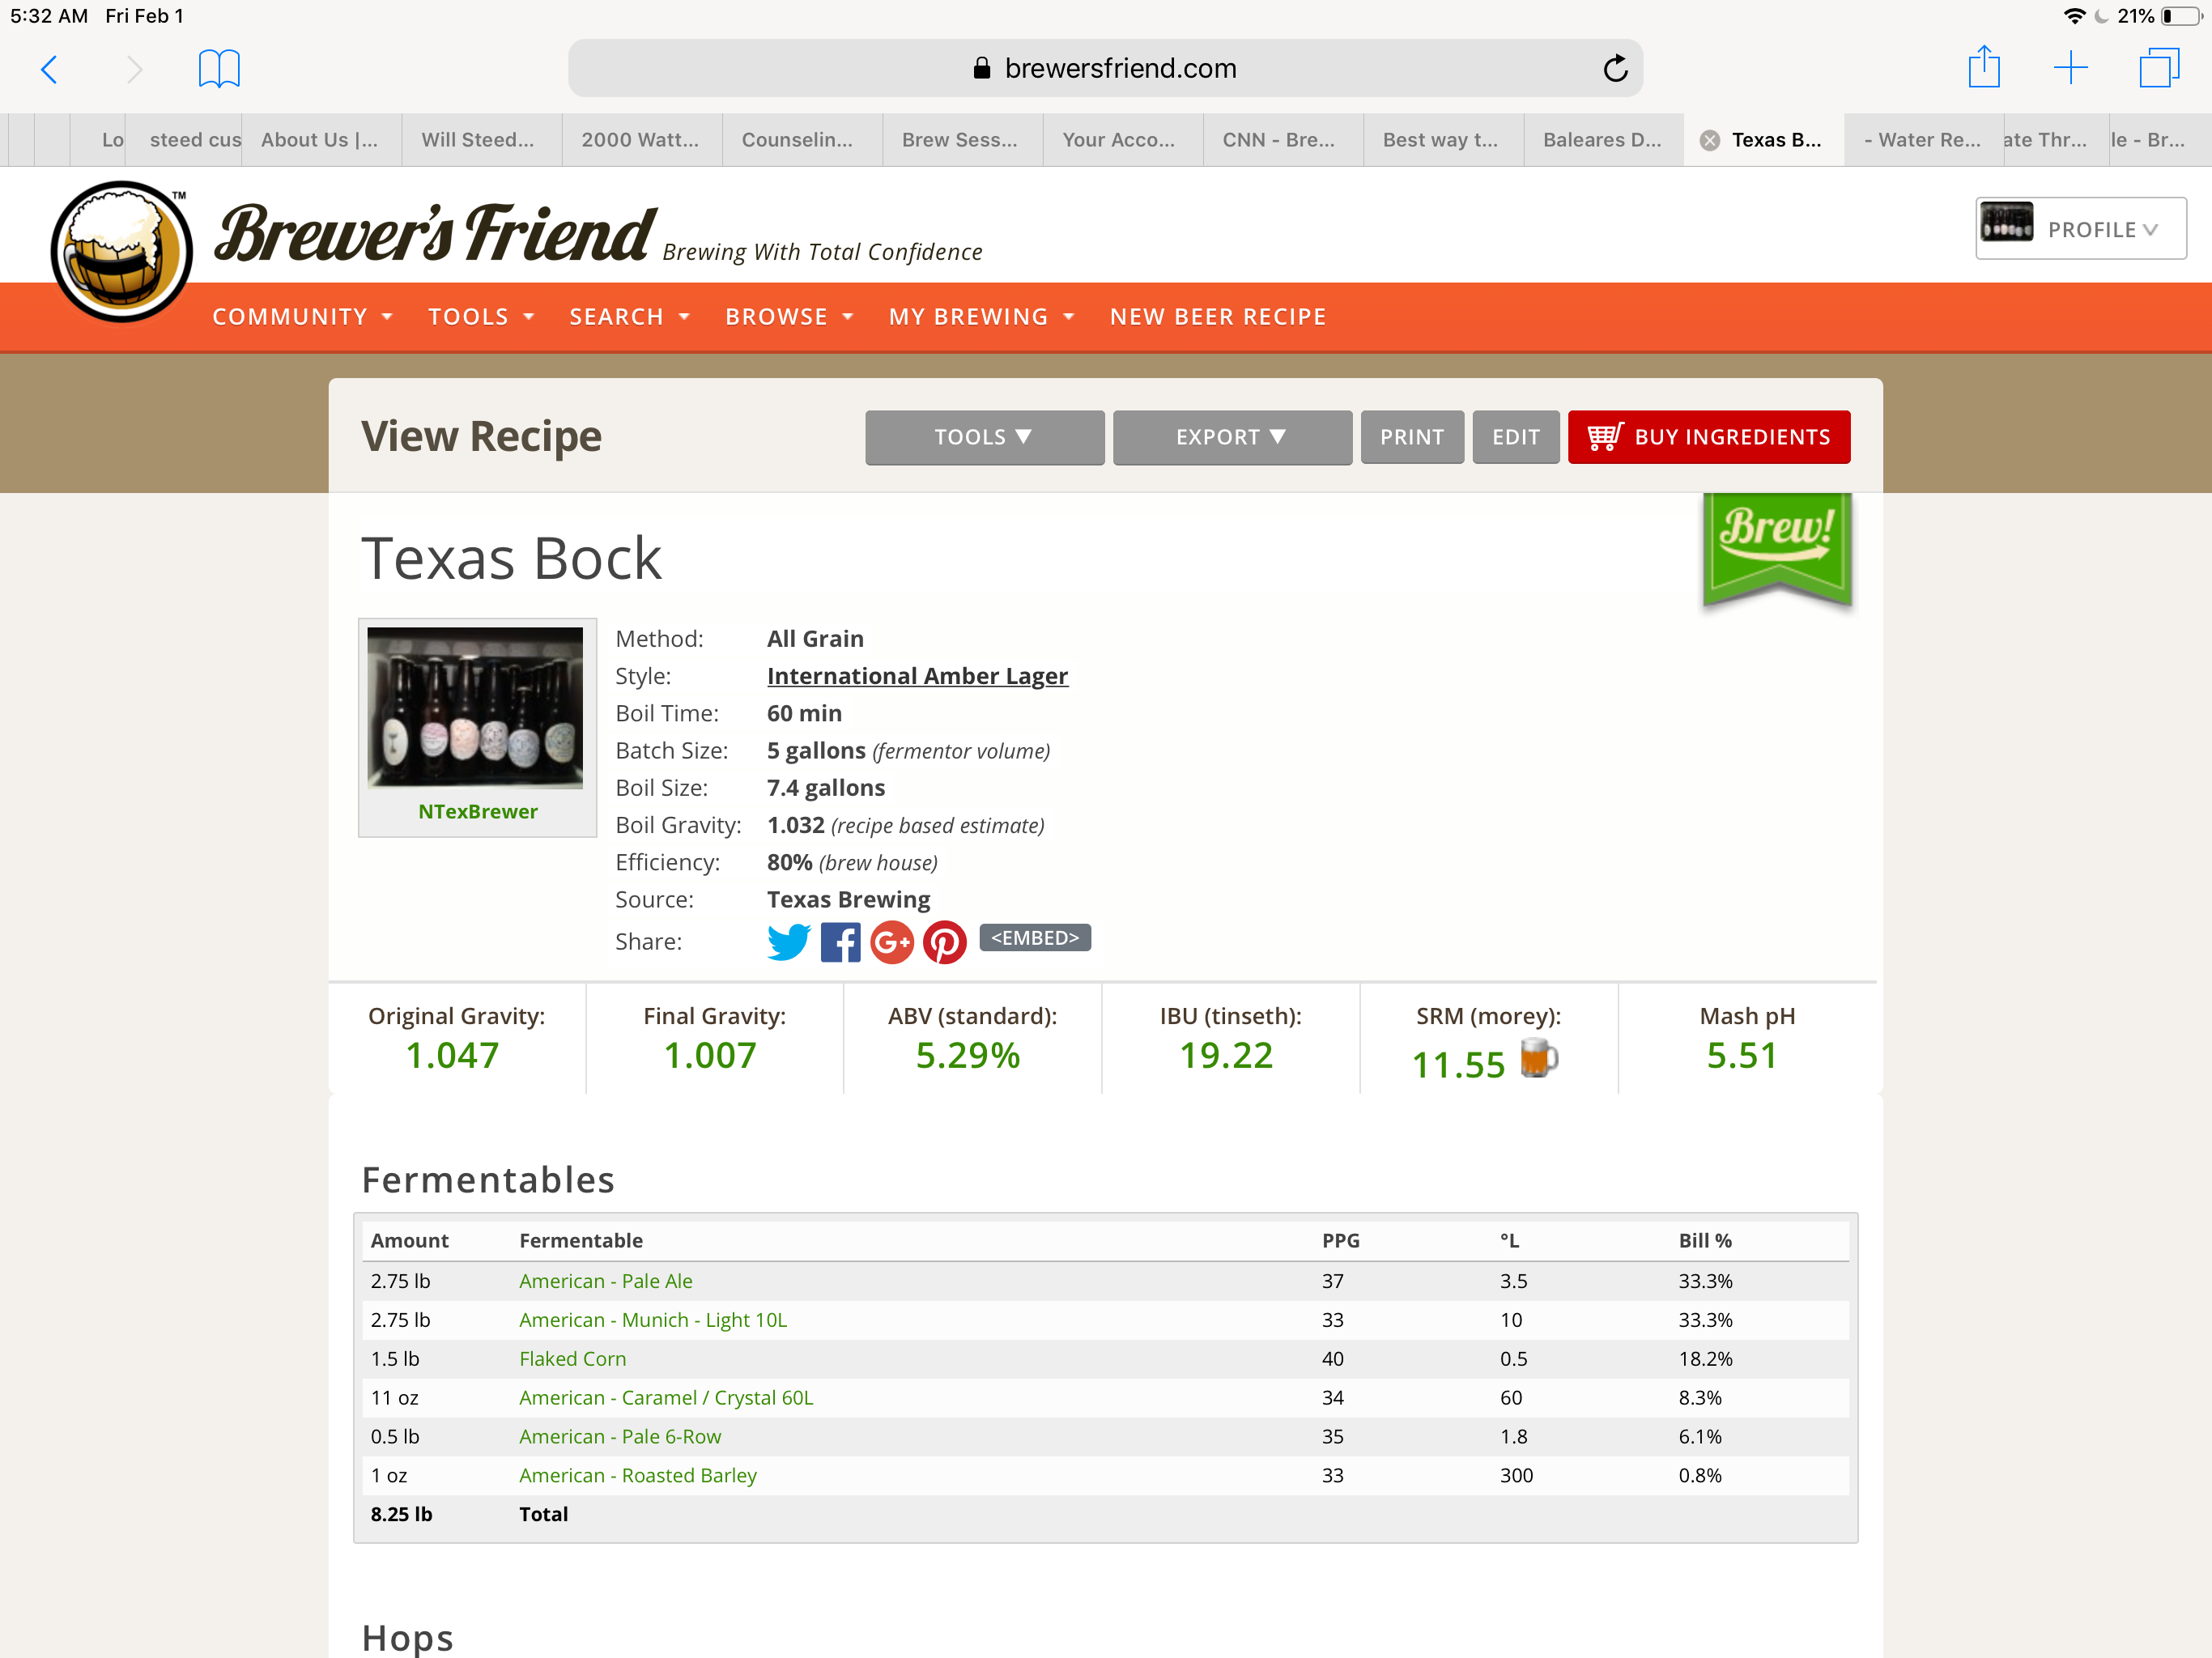
Task: Tap the Safari forward arrow
Action: click(x=135, y=69)
